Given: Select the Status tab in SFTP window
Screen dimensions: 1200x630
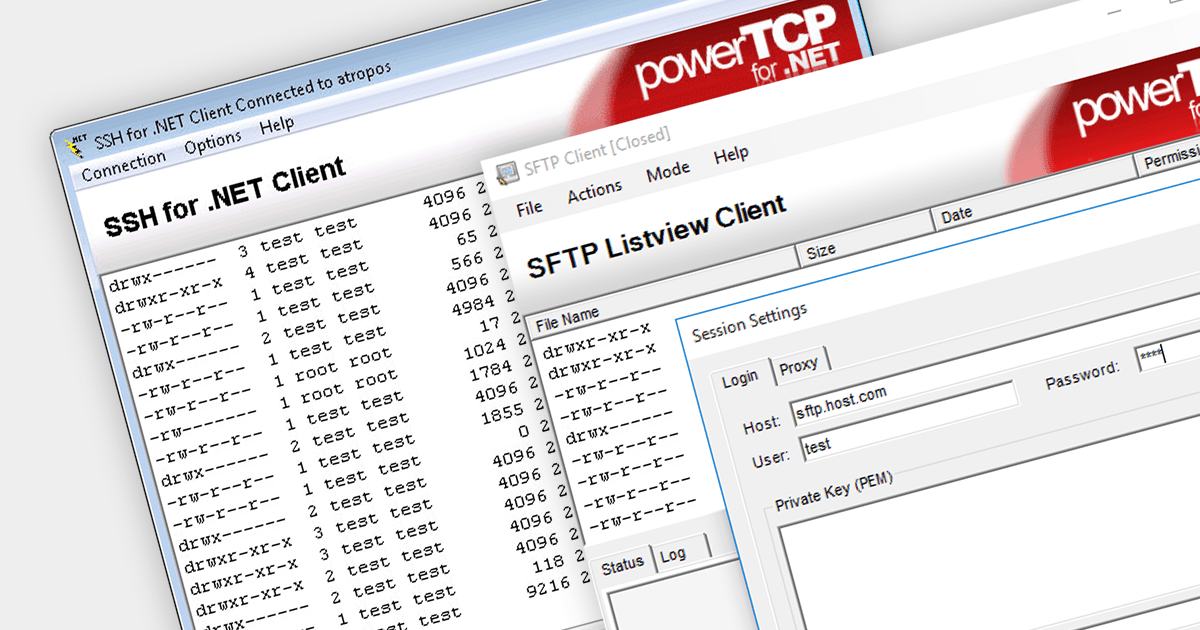Looking at the screenshot, I should (622, 566).
